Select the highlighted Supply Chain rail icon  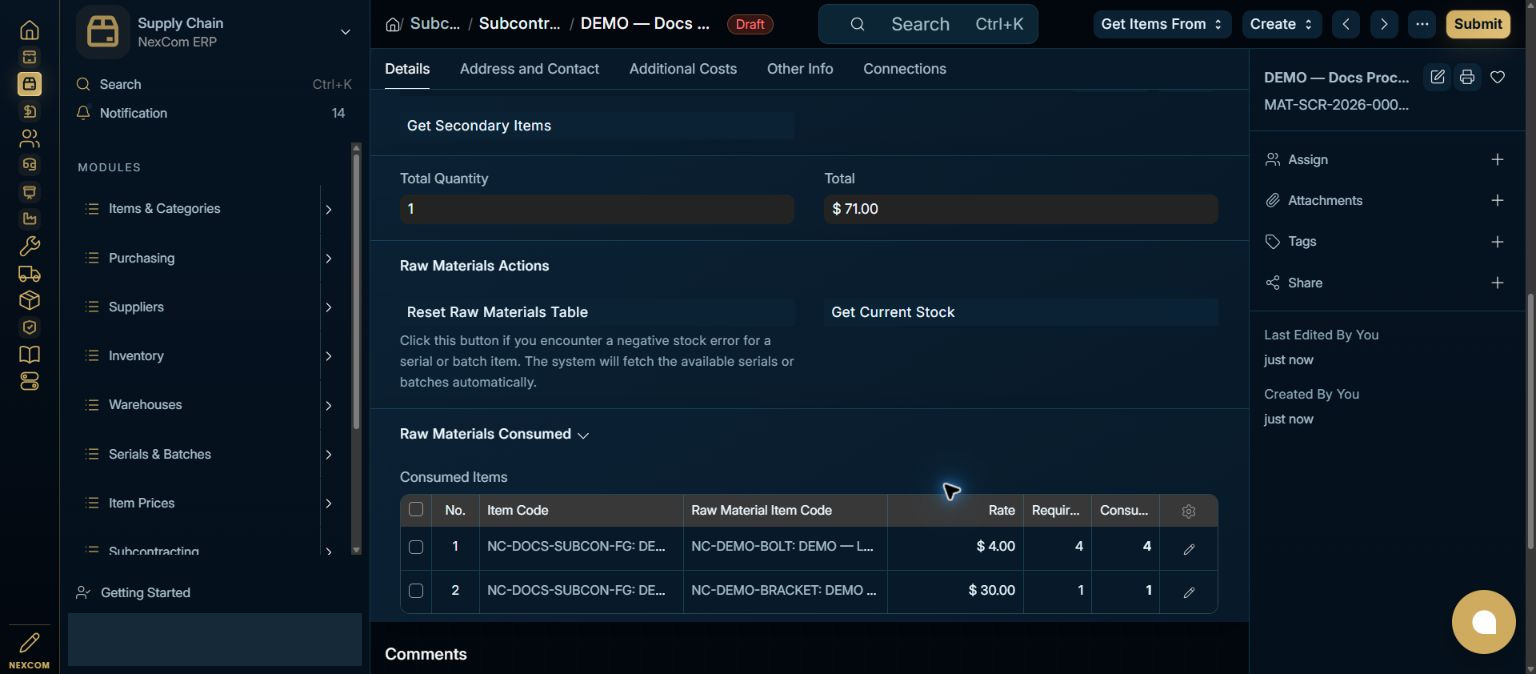tap(29, 84)
